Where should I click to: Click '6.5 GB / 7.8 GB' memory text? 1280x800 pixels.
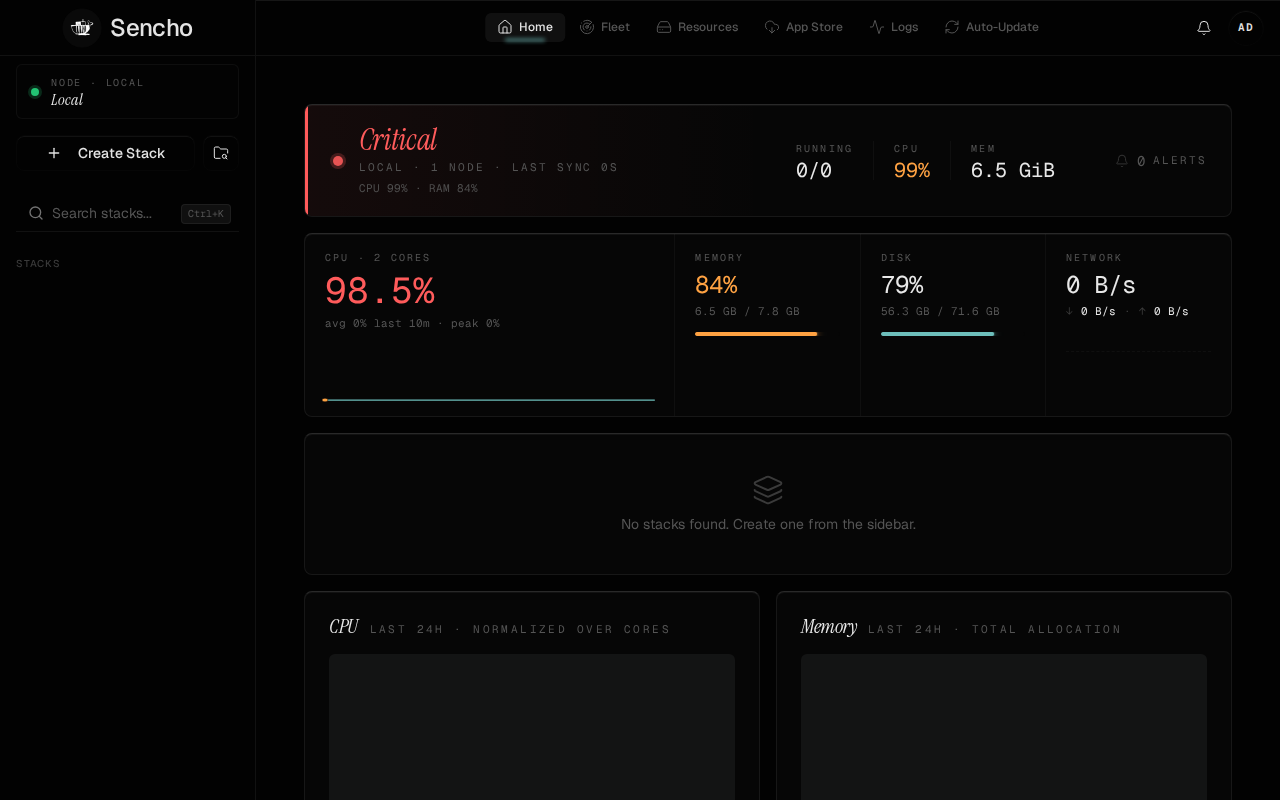pyautogui.click(x=747, y=312)
